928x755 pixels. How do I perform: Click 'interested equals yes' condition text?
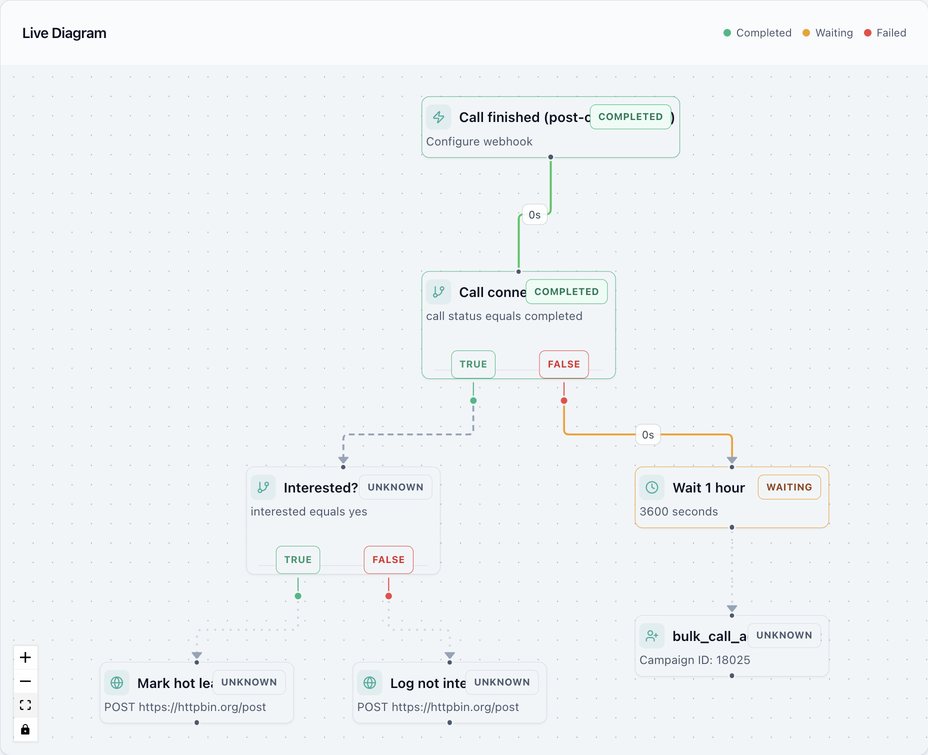(309, 511)
